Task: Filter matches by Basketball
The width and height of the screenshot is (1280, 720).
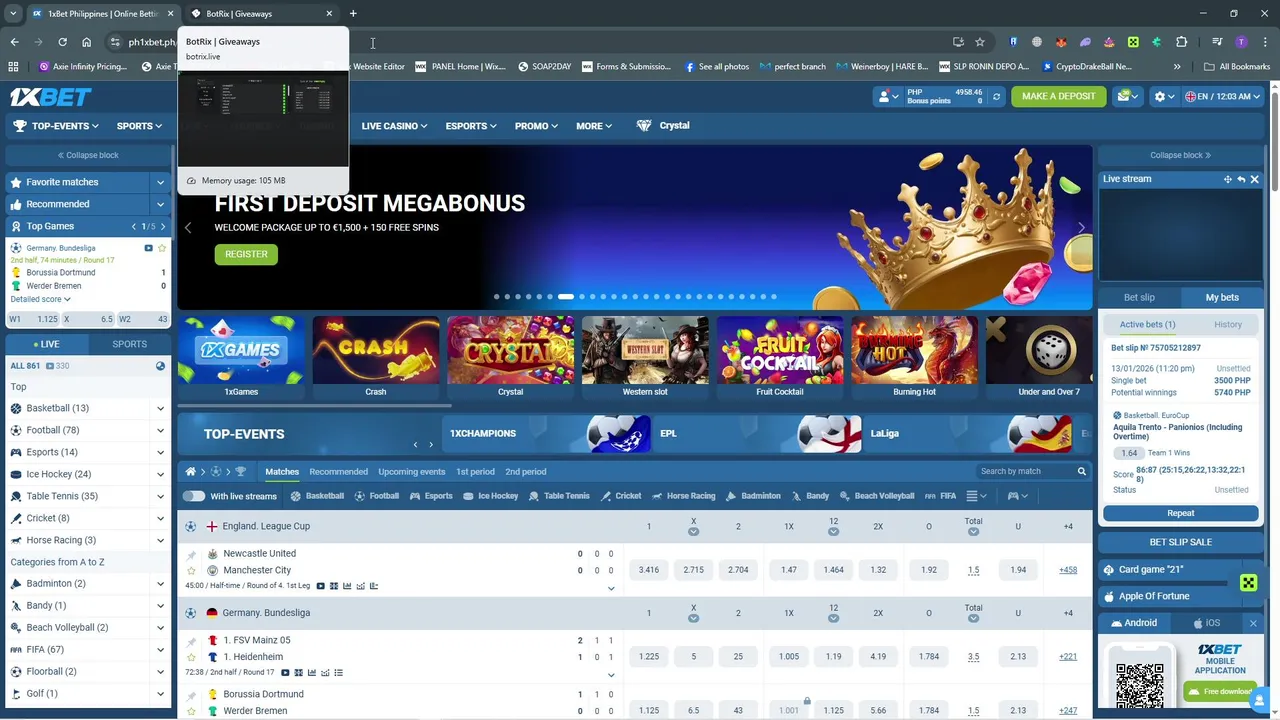Action: coord(317,496)
